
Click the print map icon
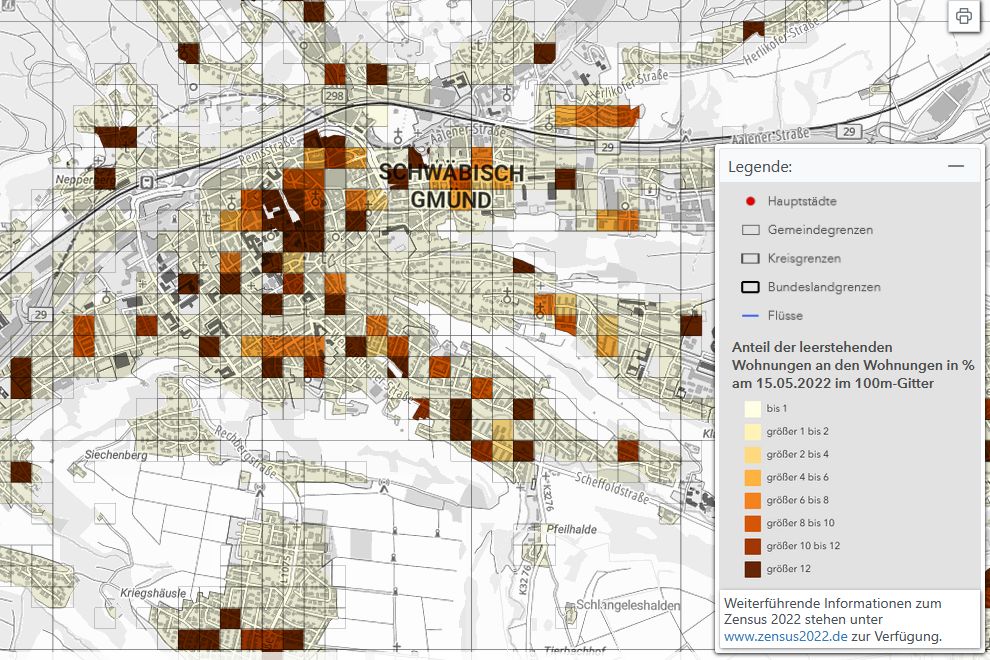click(963, 16)
